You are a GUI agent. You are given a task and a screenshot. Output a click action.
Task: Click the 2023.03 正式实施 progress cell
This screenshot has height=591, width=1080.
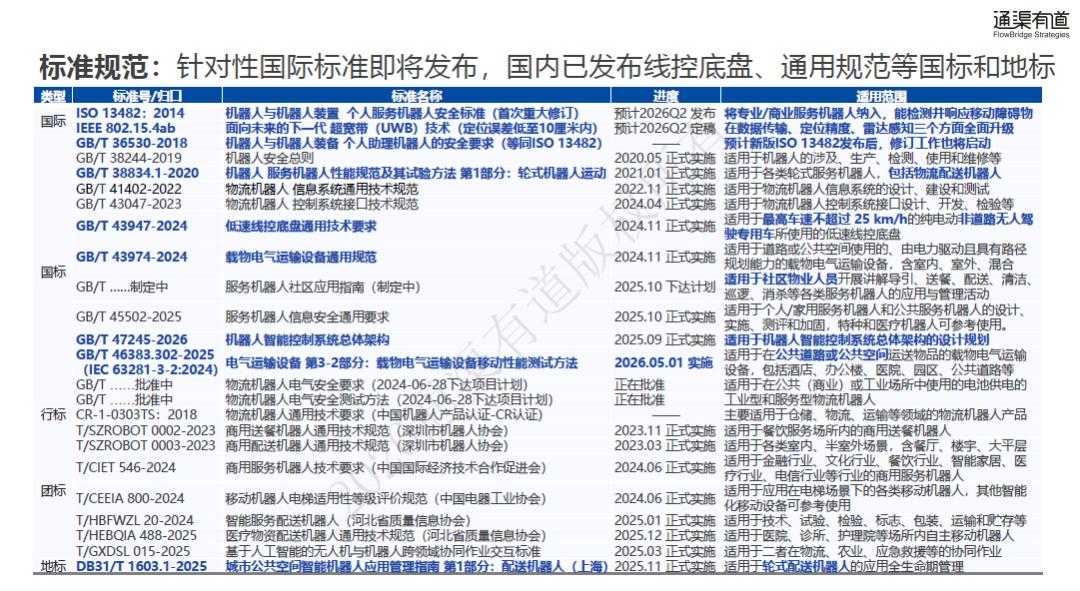(x=665, y=446)
